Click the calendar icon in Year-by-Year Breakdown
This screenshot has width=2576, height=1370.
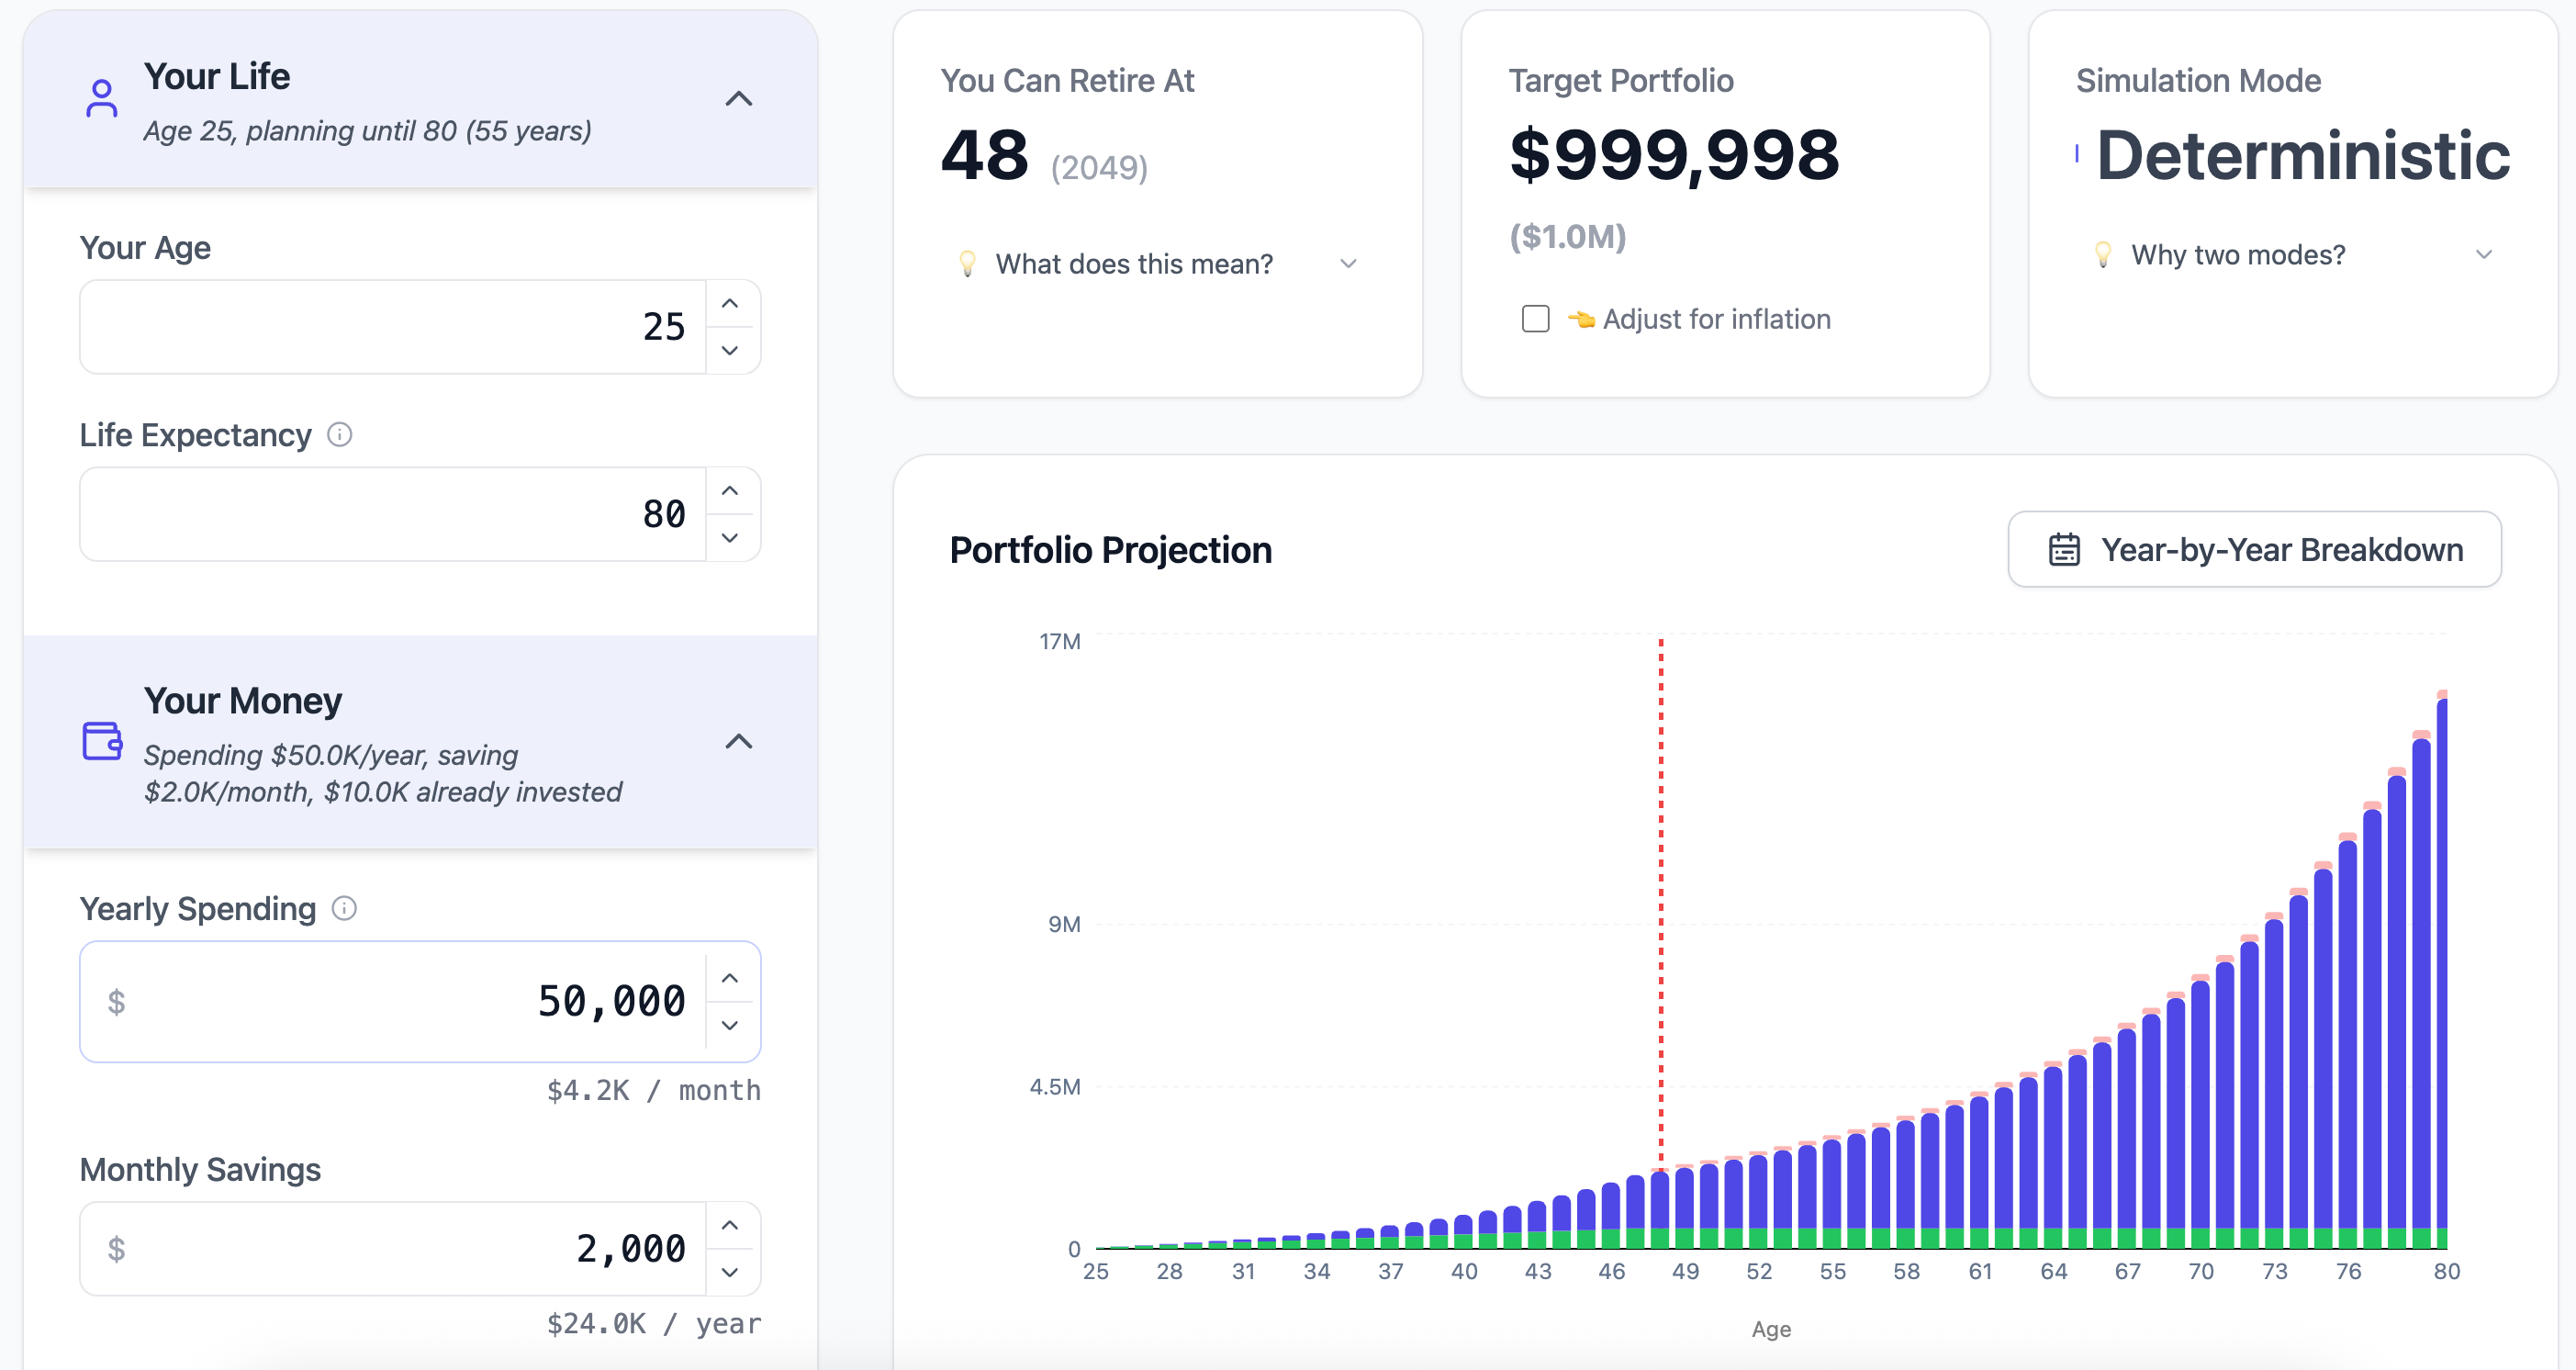[2064, 550]
